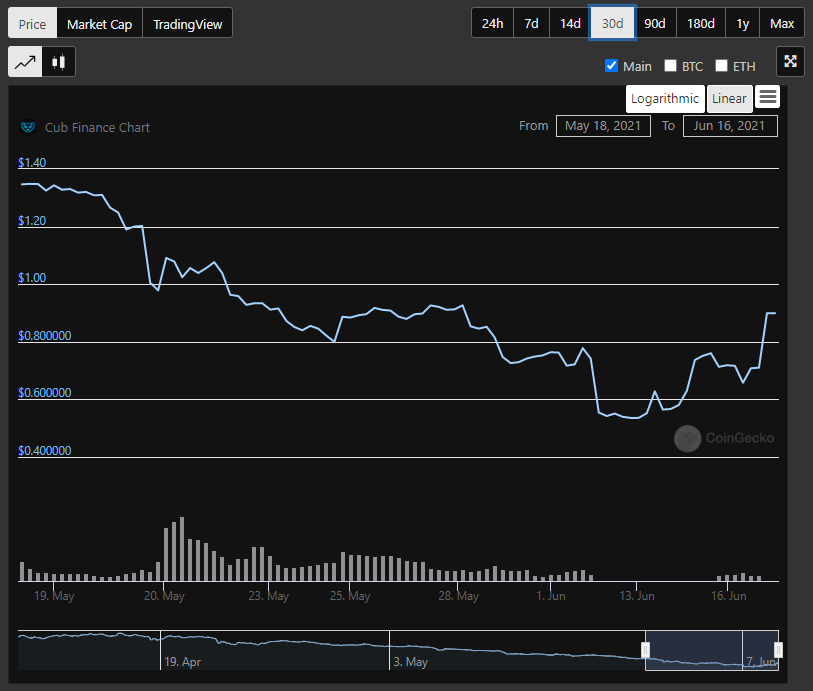Click '28. May' date label
813x691 pixels.
pos(458,596)
